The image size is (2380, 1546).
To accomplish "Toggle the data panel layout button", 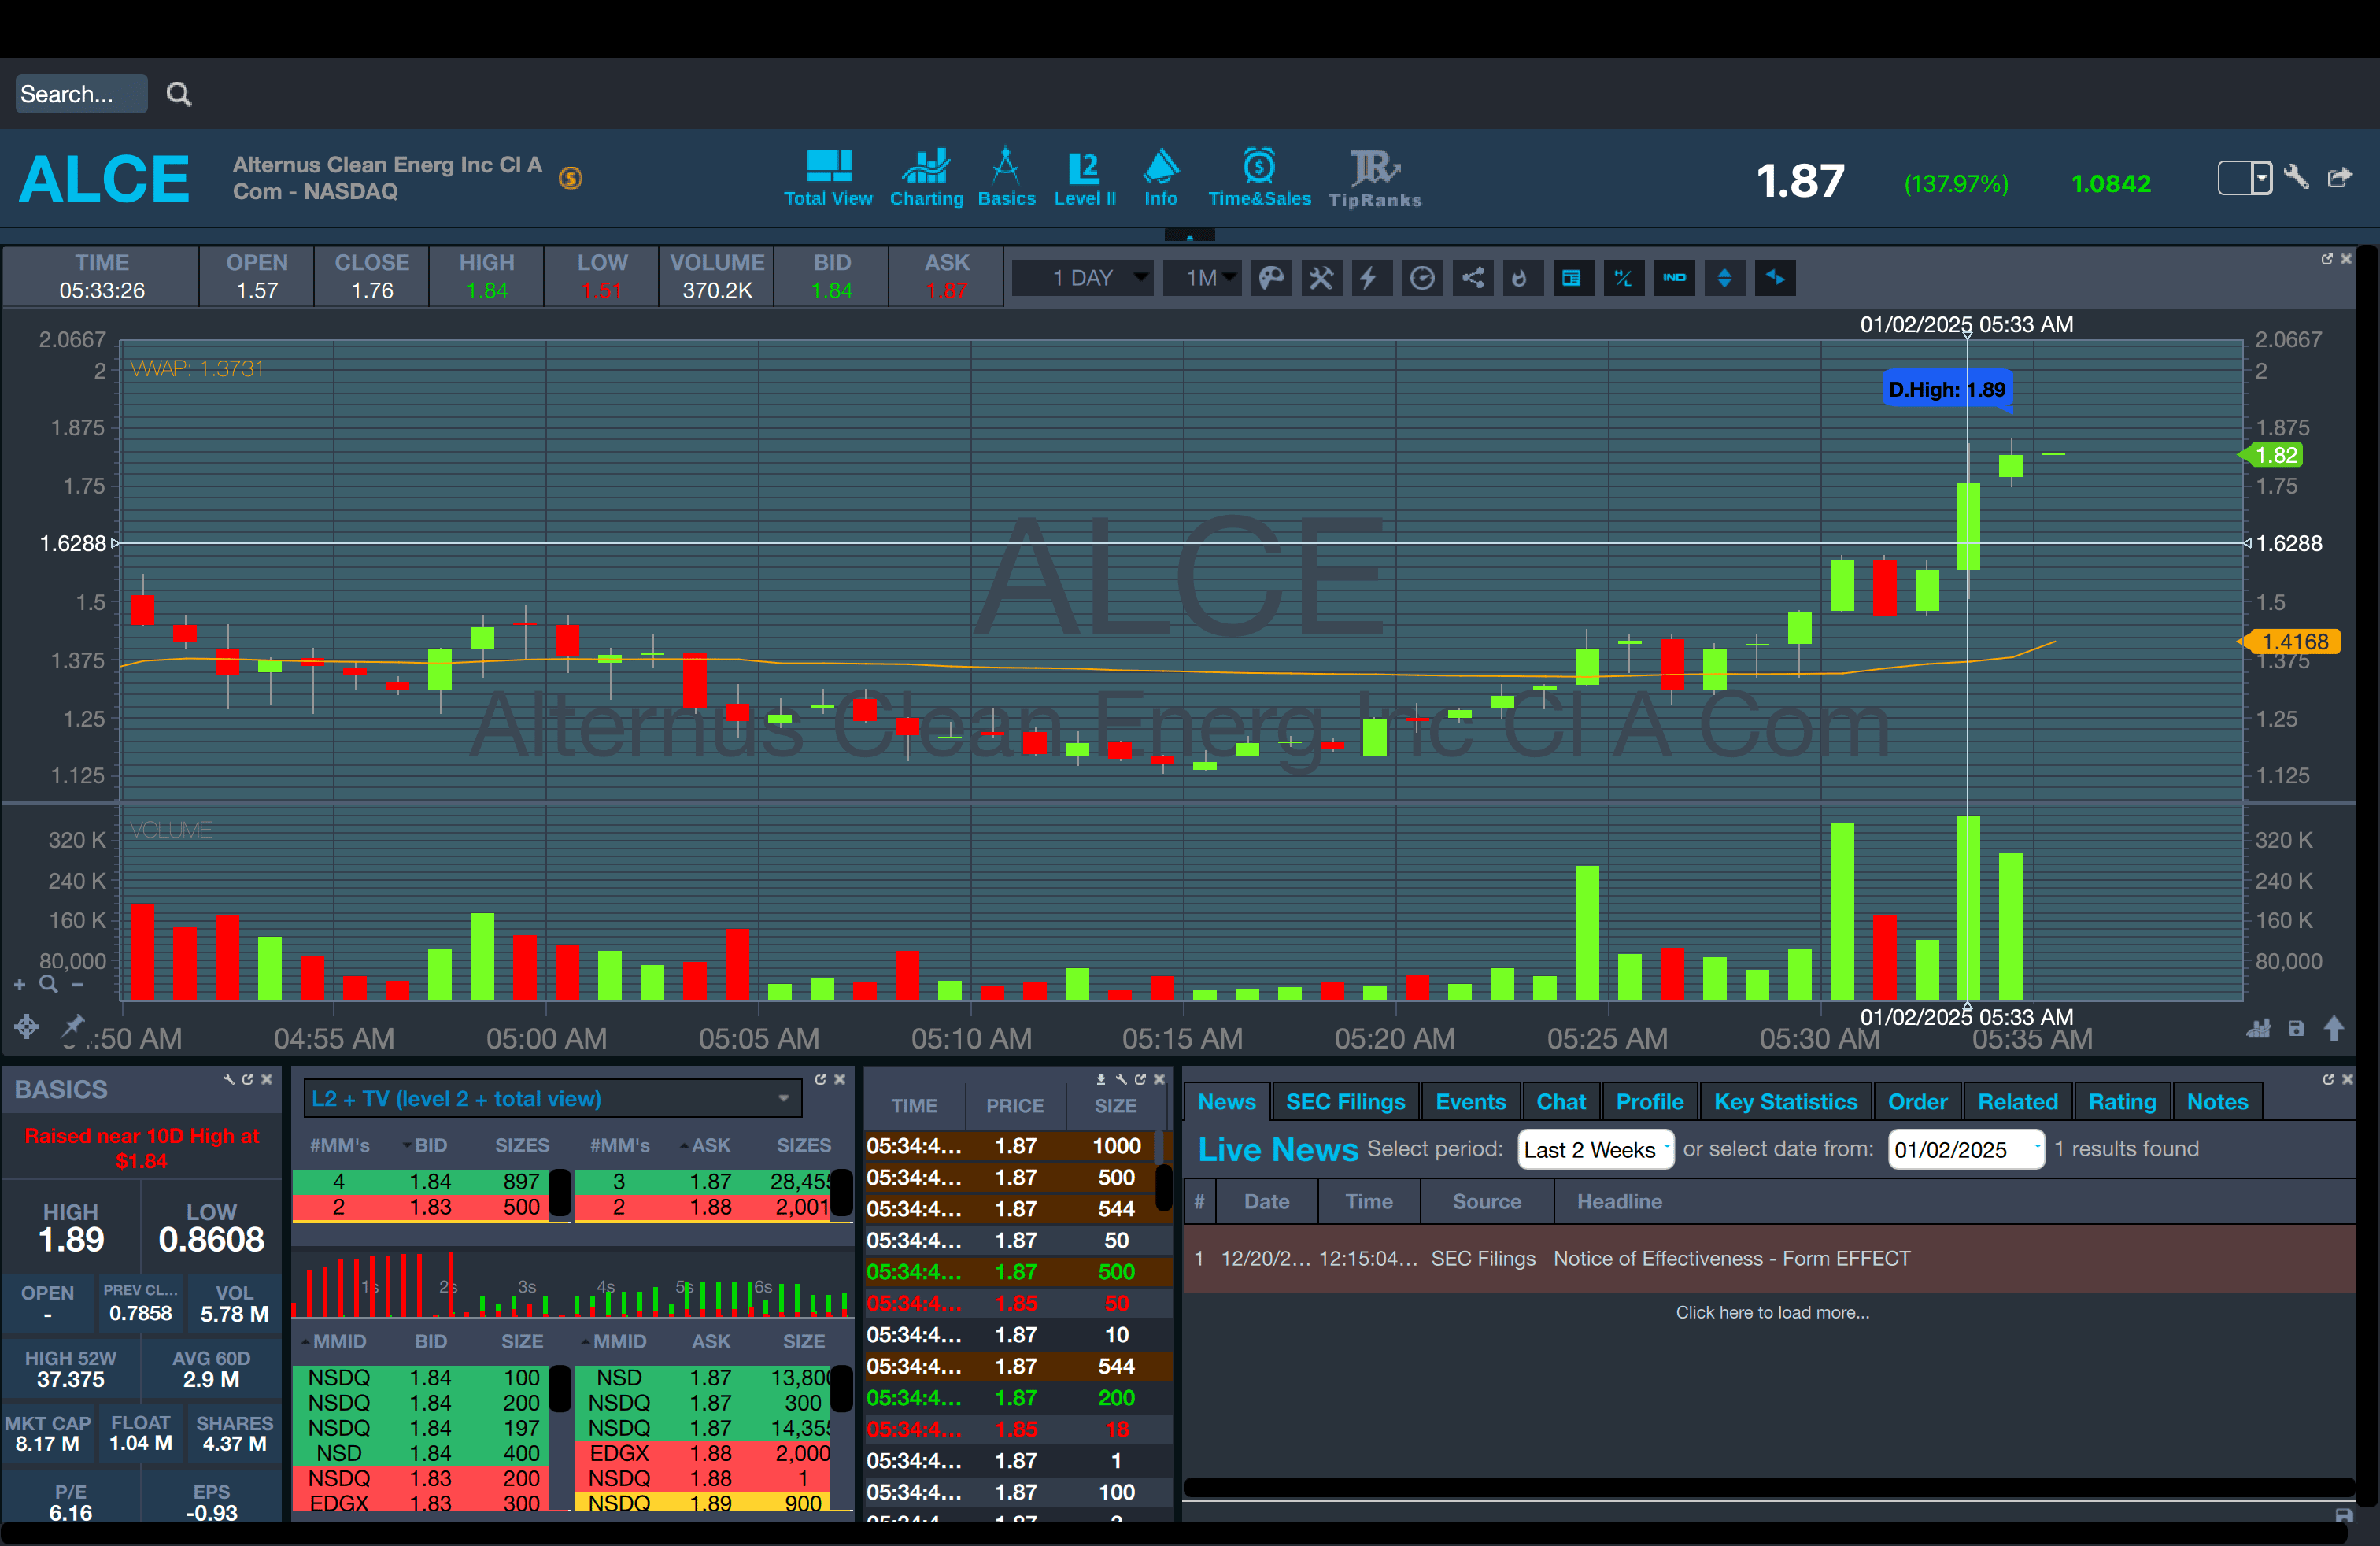I will click(1571, 278).
